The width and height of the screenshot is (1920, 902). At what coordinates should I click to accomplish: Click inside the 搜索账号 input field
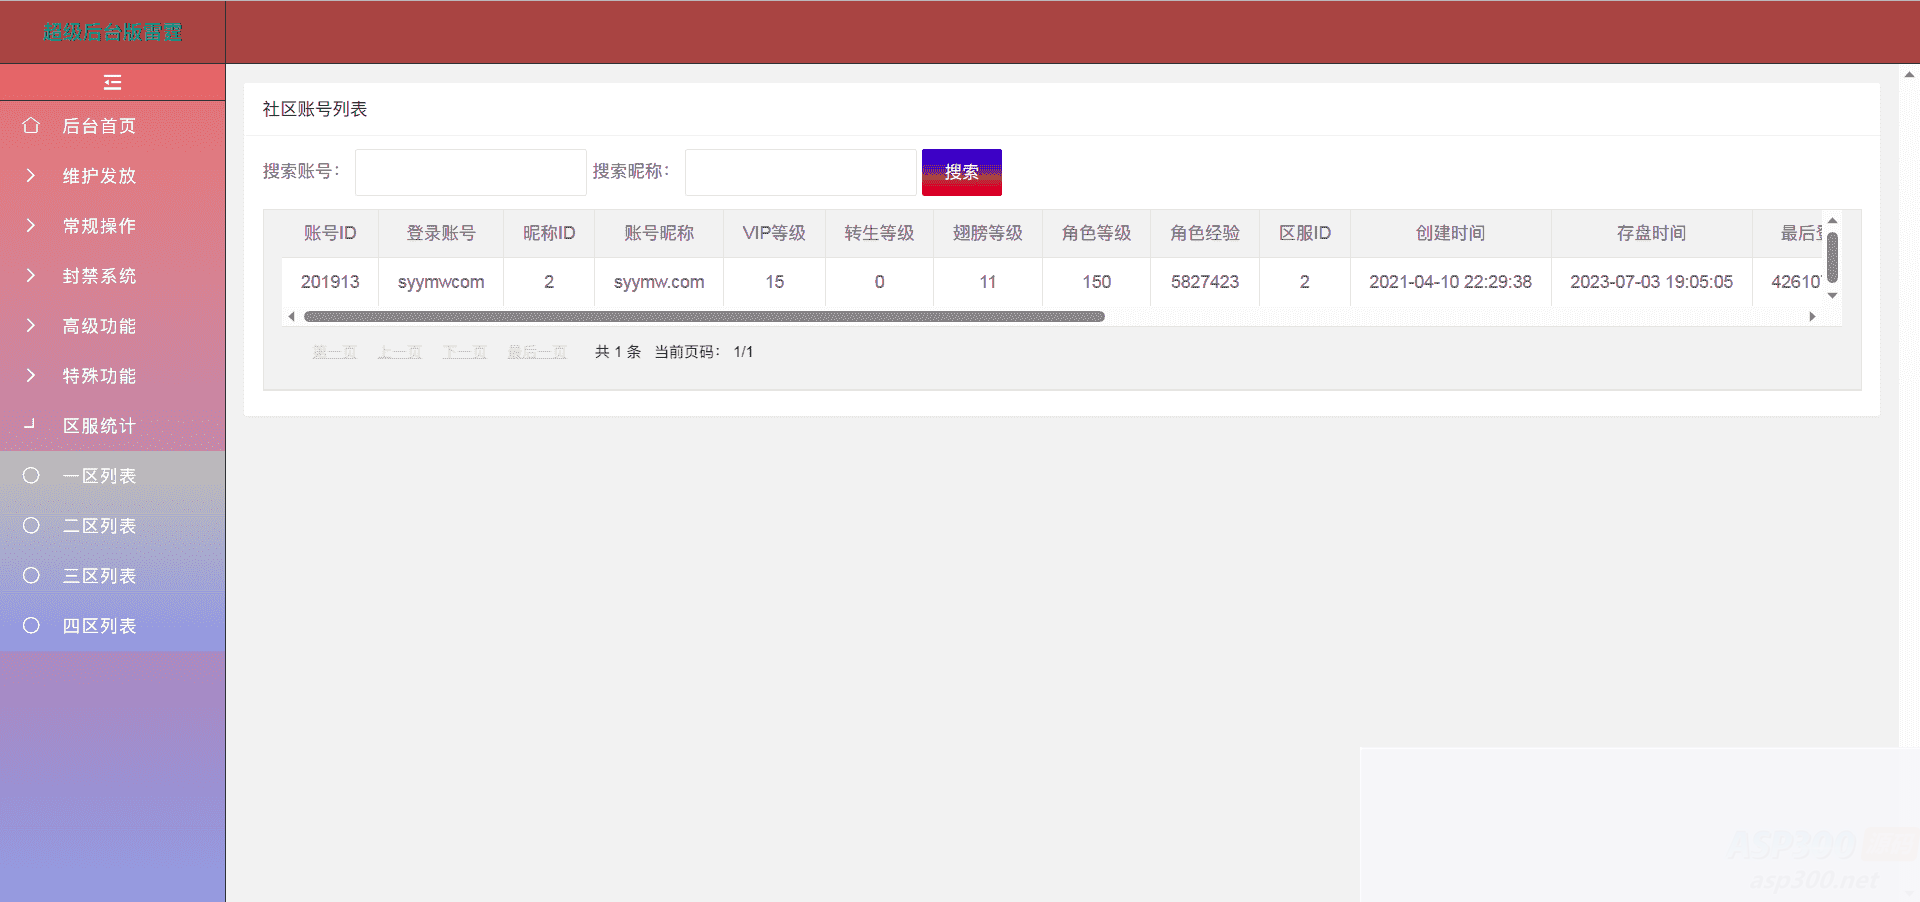point(470,171)
